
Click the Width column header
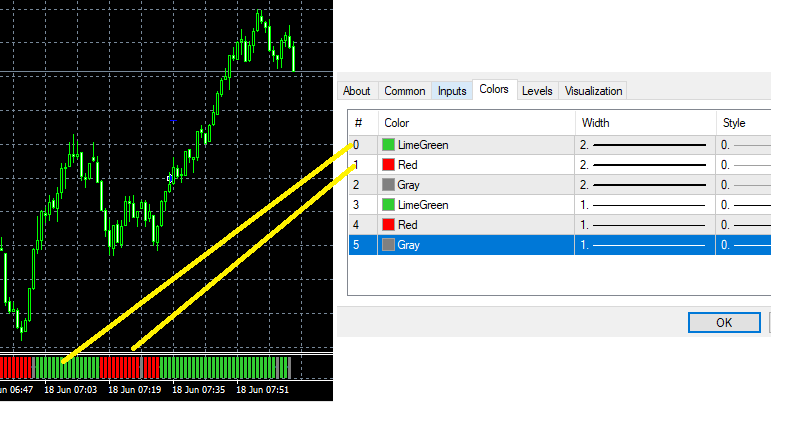pyautogui.click(x=645, y=123)
